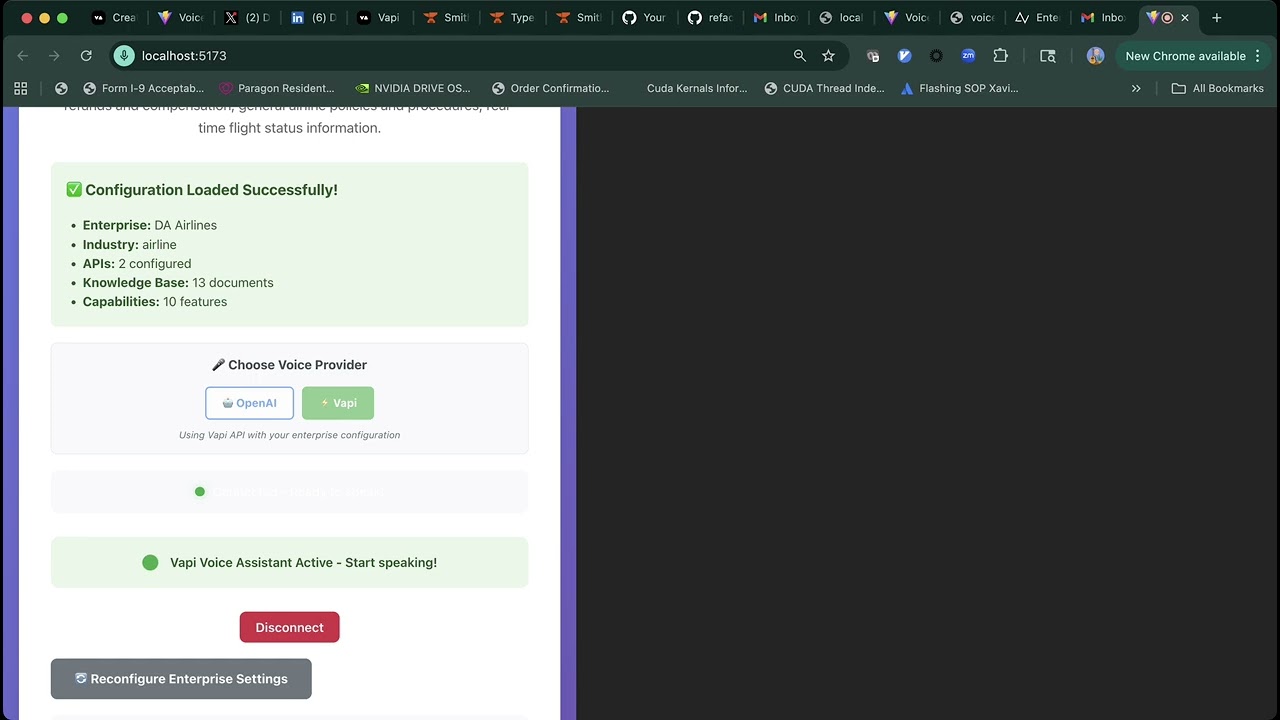
Task: Click the Enterprise: DA Airlines line
Action: [x=150, y=225]
